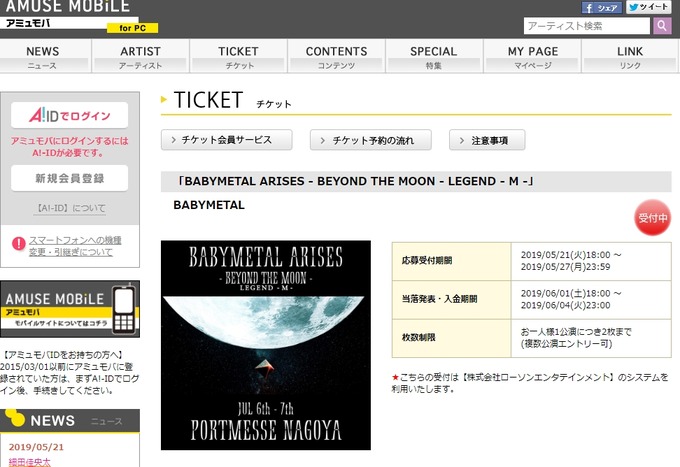Open the 注意事項 button
The height and width of the screenshot is (467, 680).
487,140
